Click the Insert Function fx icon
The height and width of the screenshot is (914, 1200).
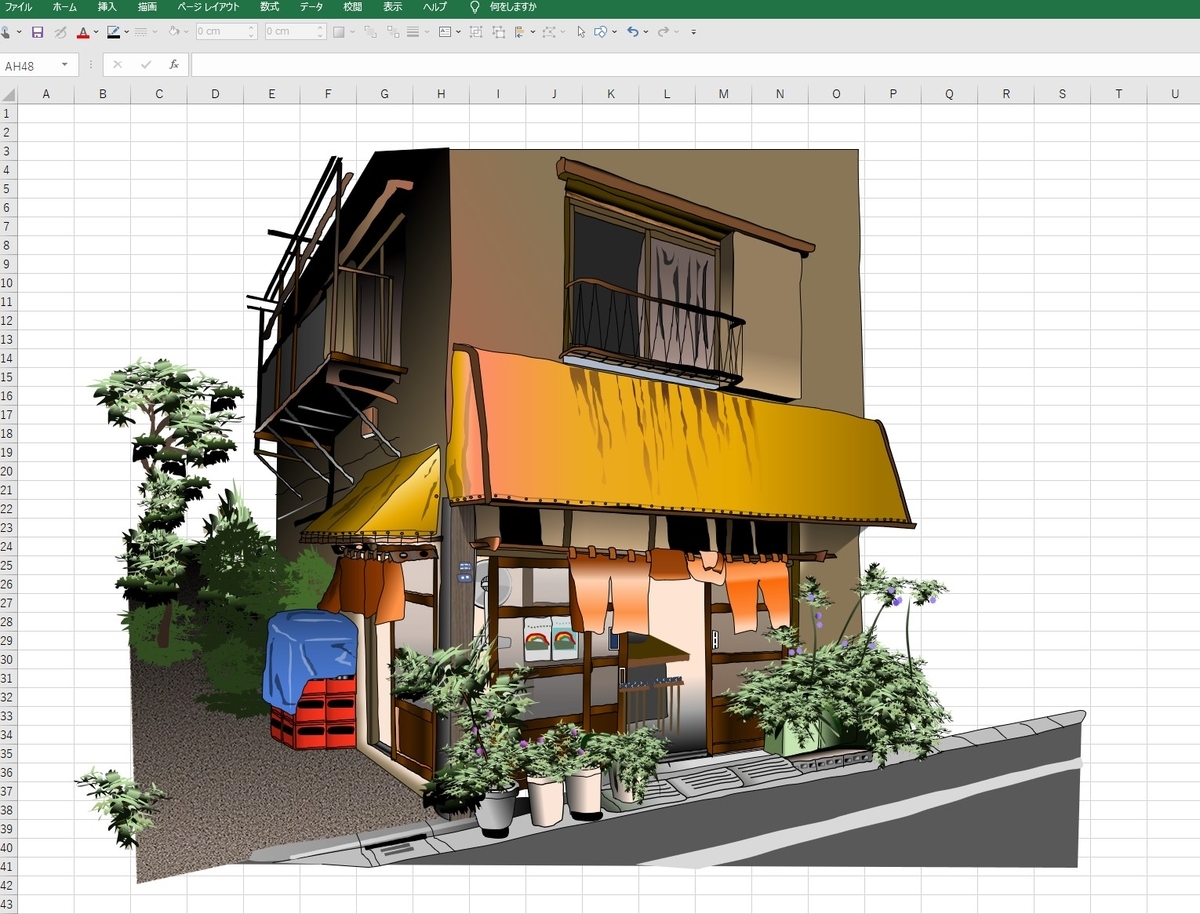click(x=174, y=64)
